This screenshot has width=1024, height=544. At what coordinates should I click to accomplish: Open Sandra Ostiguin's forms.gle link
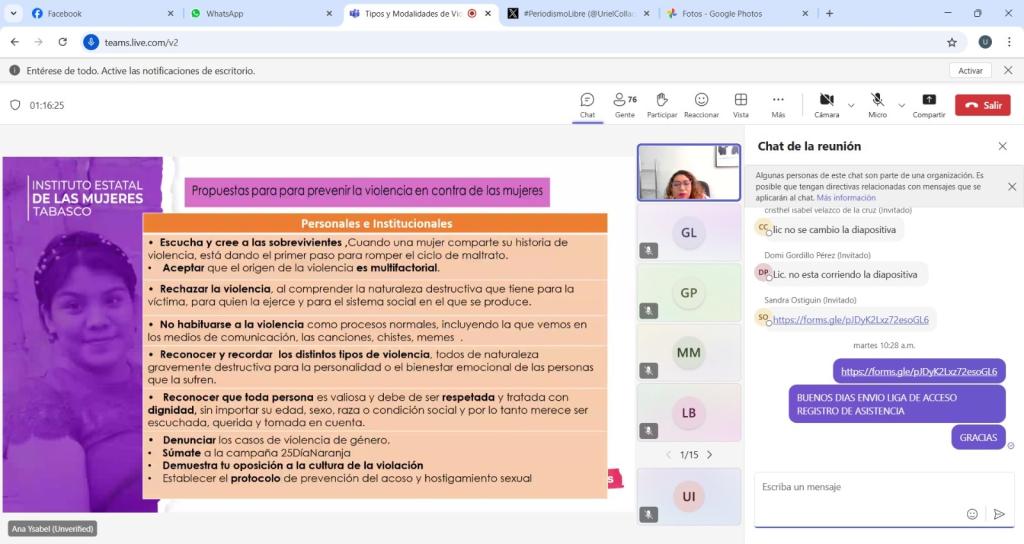[x=850, y=320]
